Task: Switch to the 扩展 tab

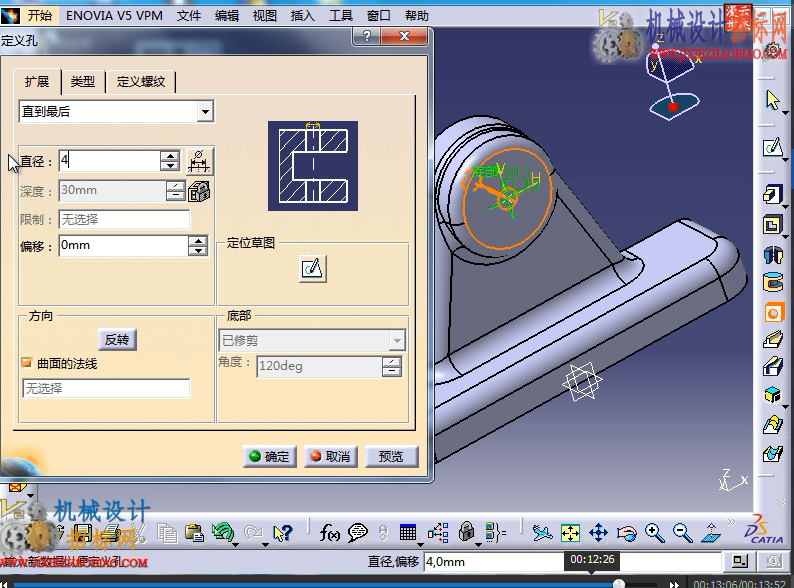Action: click(37, 82)
